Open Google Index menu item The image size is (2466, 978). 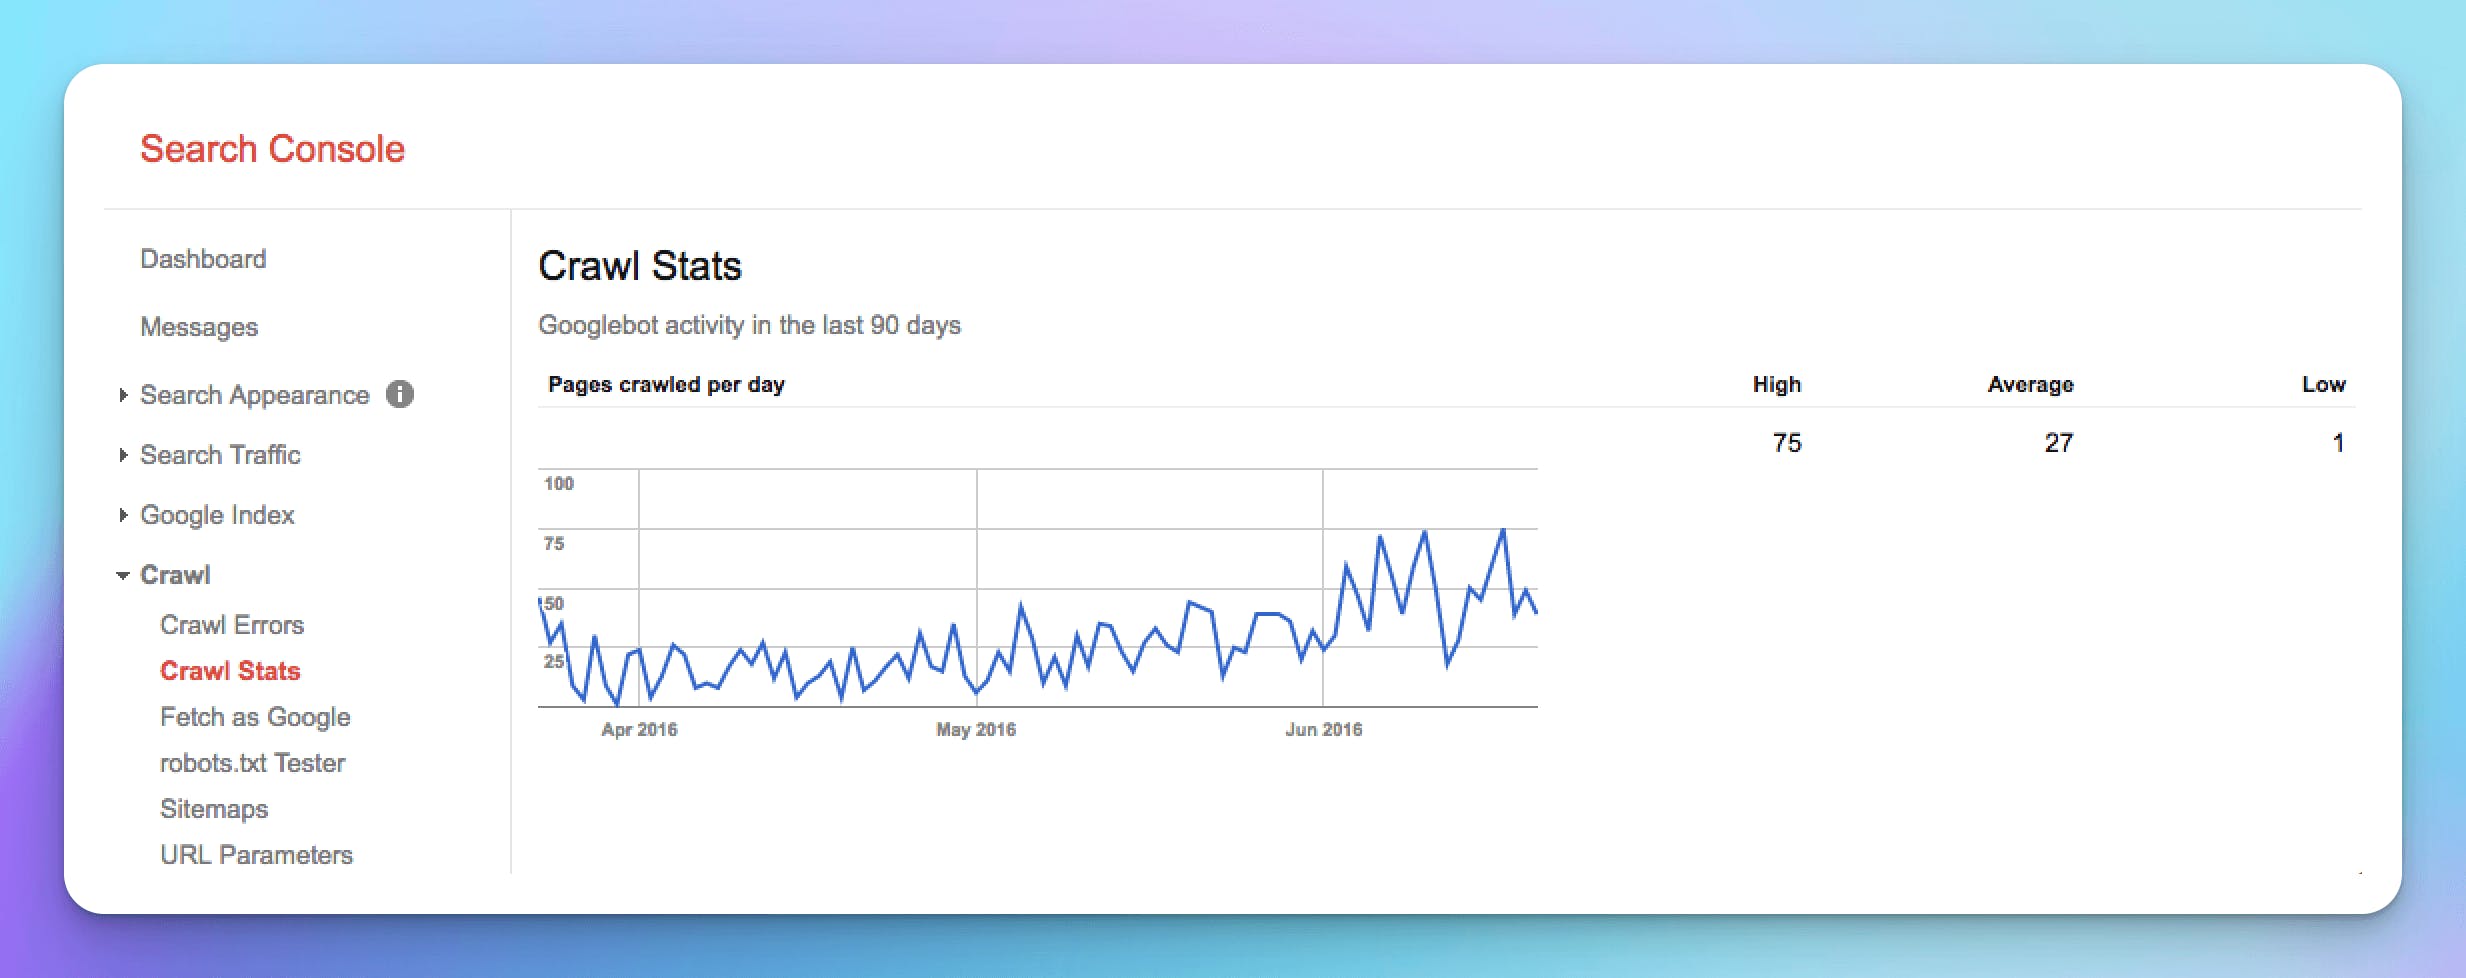pos(217,515)
